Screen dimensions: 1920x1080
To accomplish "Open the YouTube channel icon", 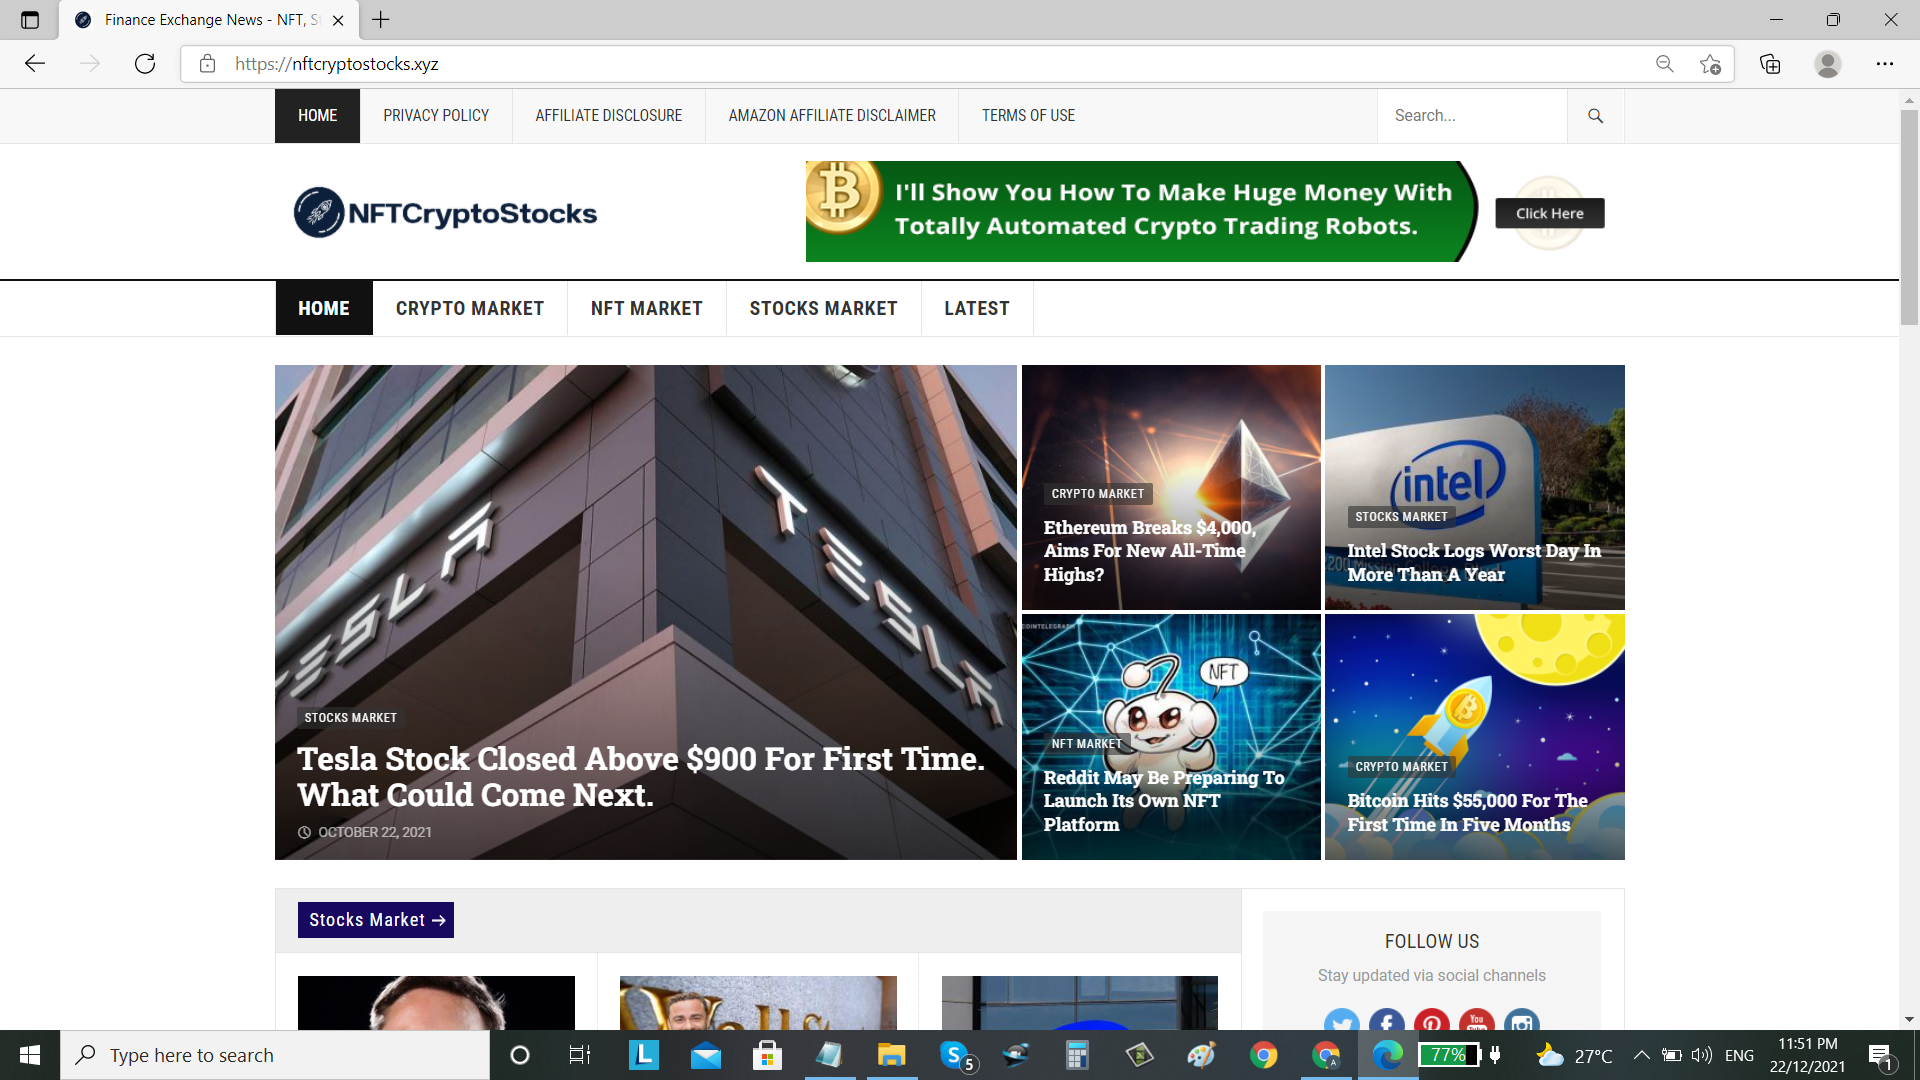I will coord(1477,1023).
